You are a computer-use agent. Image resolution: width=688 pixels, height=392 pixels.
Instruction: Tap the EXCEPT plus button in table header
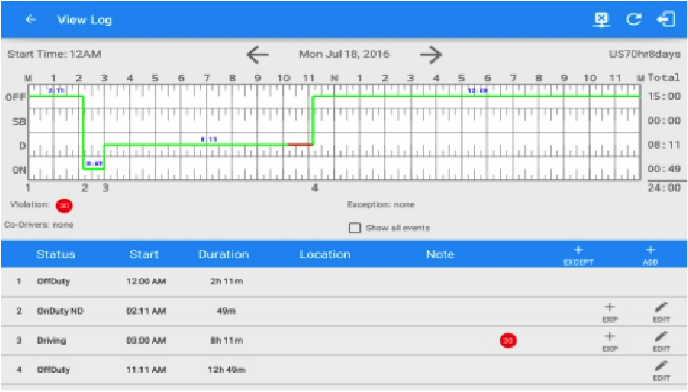pos(578,255)
